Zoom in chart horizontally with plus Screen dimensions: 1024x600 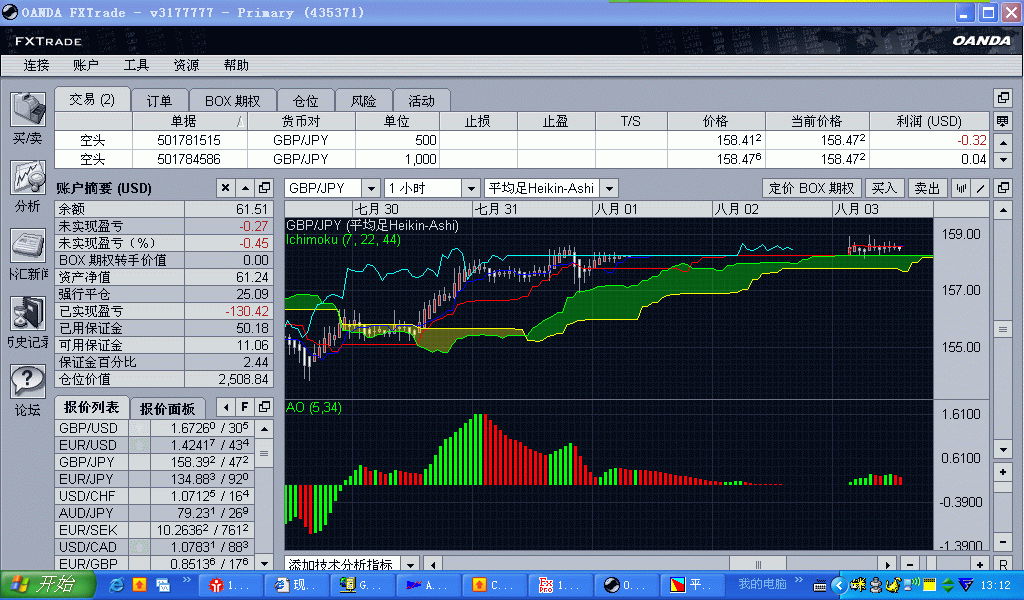pos(980,564)
